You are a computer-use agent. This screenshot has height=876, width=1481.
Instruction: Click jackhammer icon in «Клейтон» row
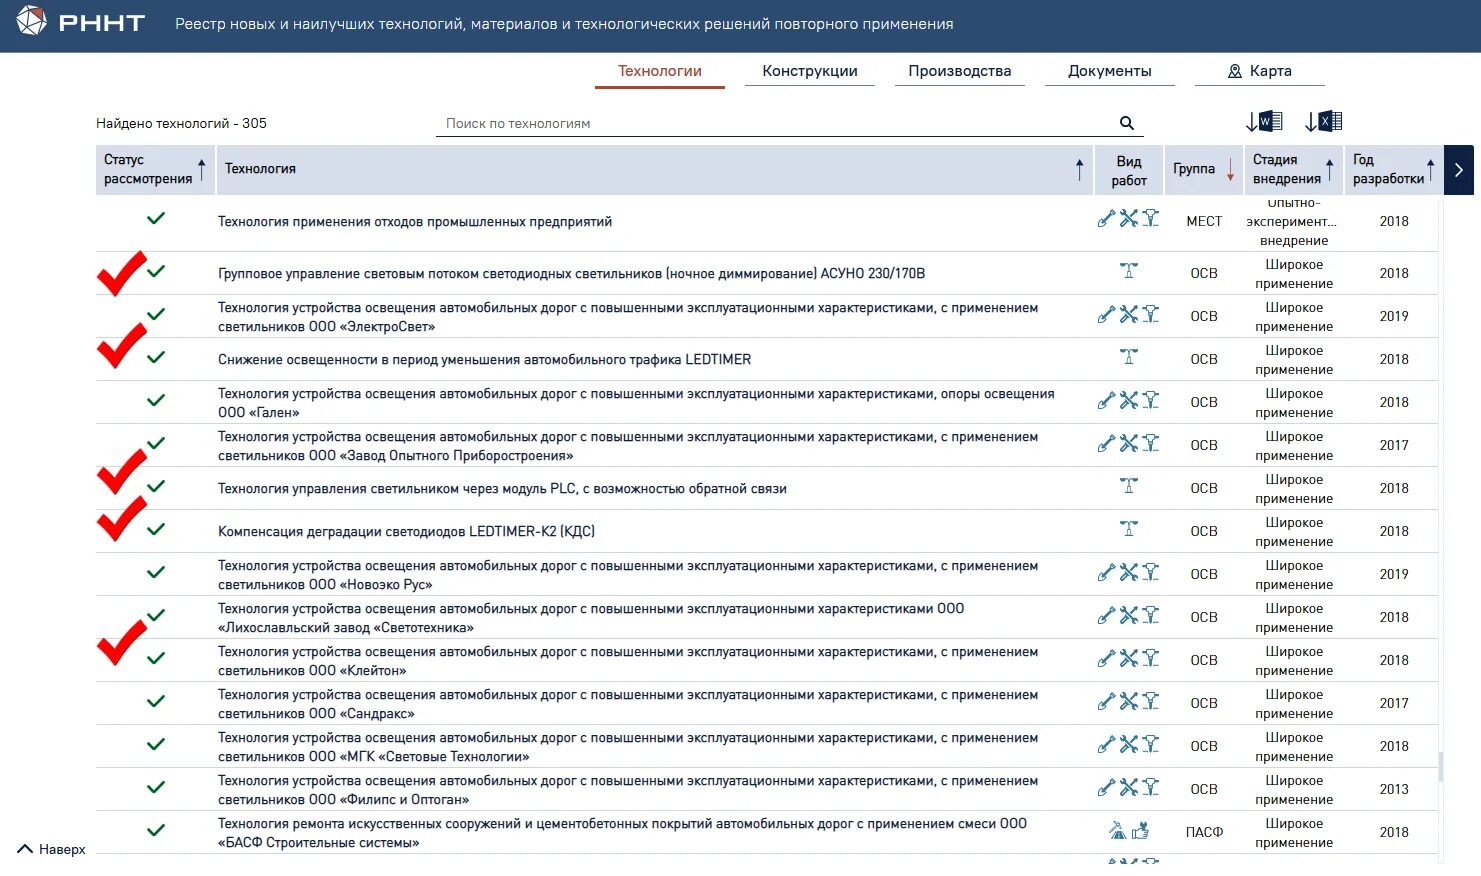(x=1151, y=658)
